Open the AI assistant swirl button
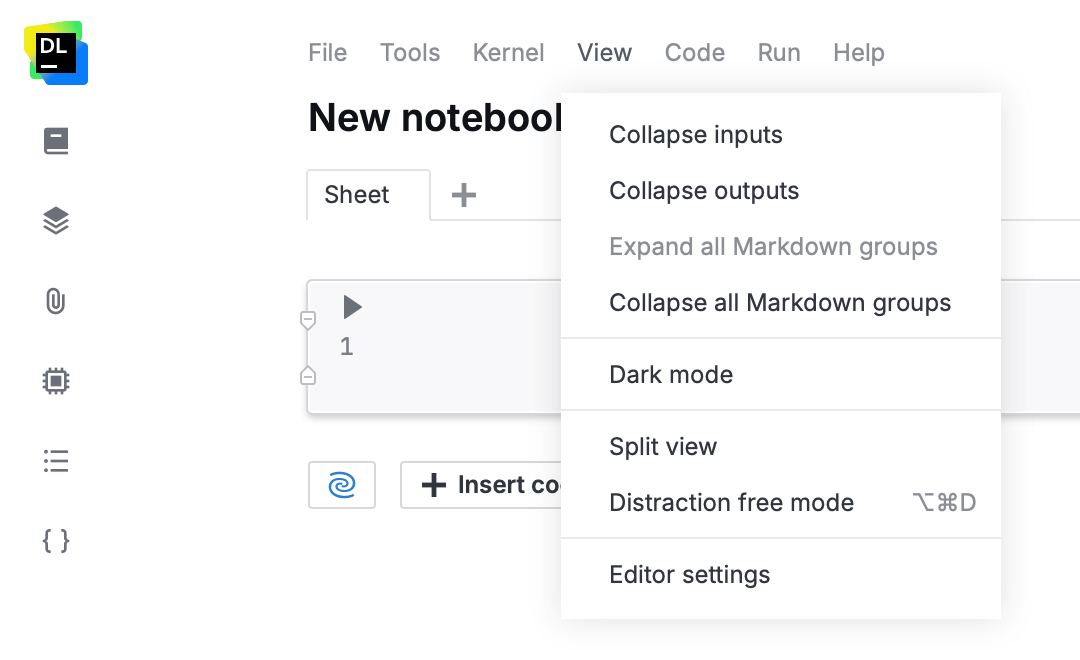 pos(342,484)
